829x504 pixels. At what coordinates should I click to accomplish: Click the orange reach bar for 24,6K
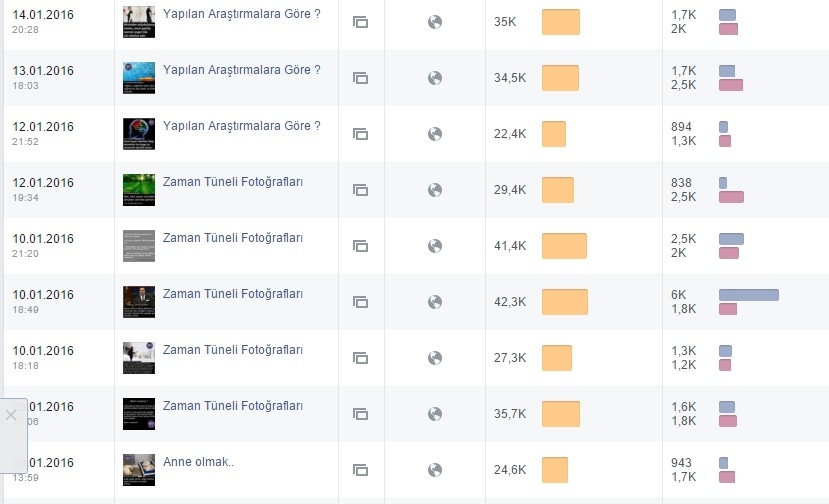tap(555, 470)
